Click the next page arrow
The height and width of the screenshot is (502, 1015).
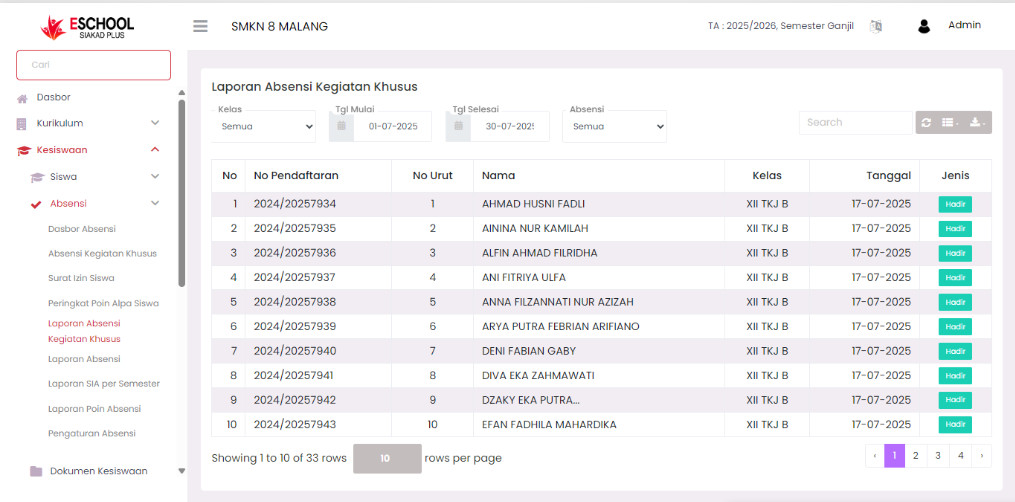(x=982, y=455)
